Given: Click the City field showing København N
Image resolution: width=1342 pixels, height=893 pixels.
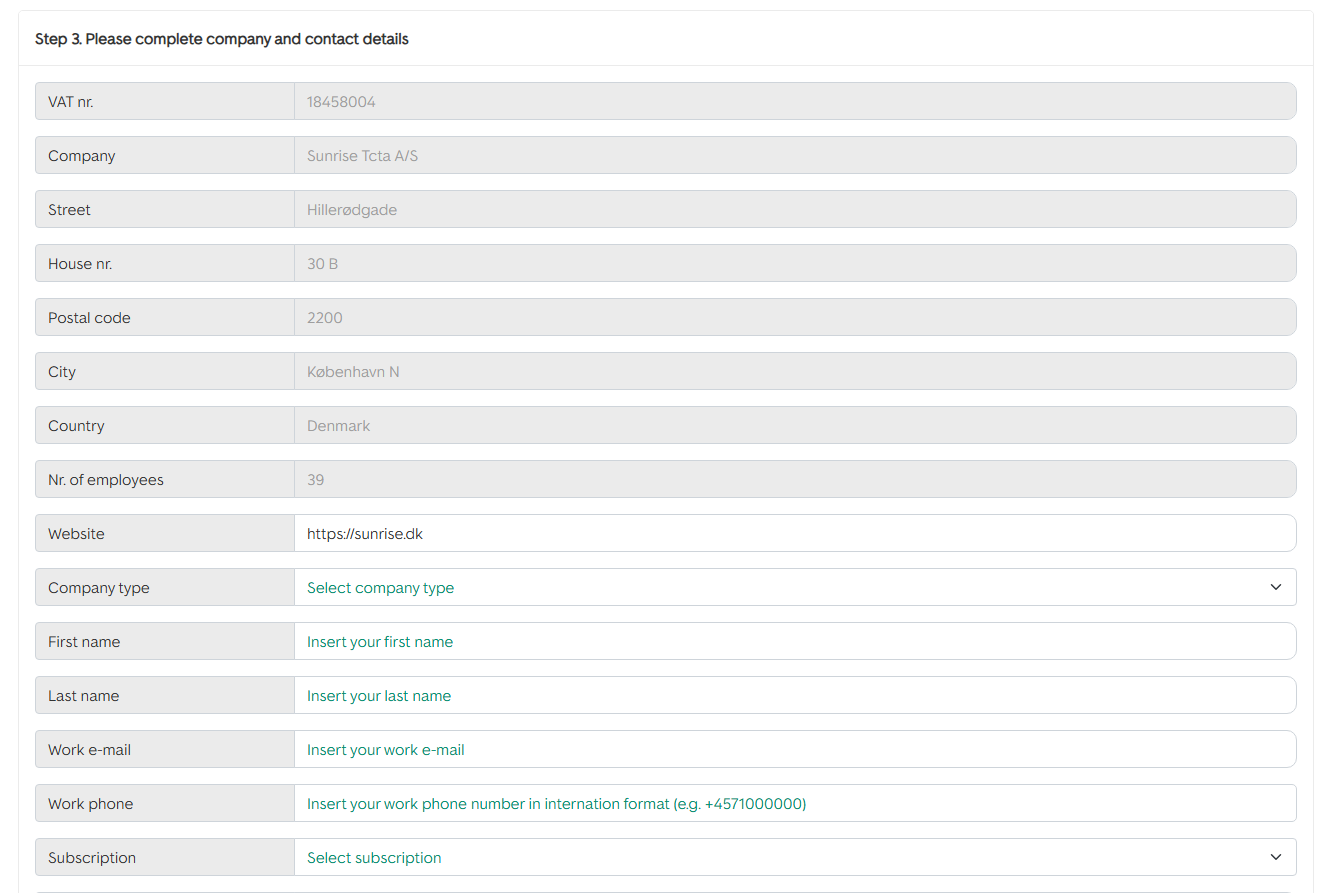Looking at the screenshot, I should point(794,371).
